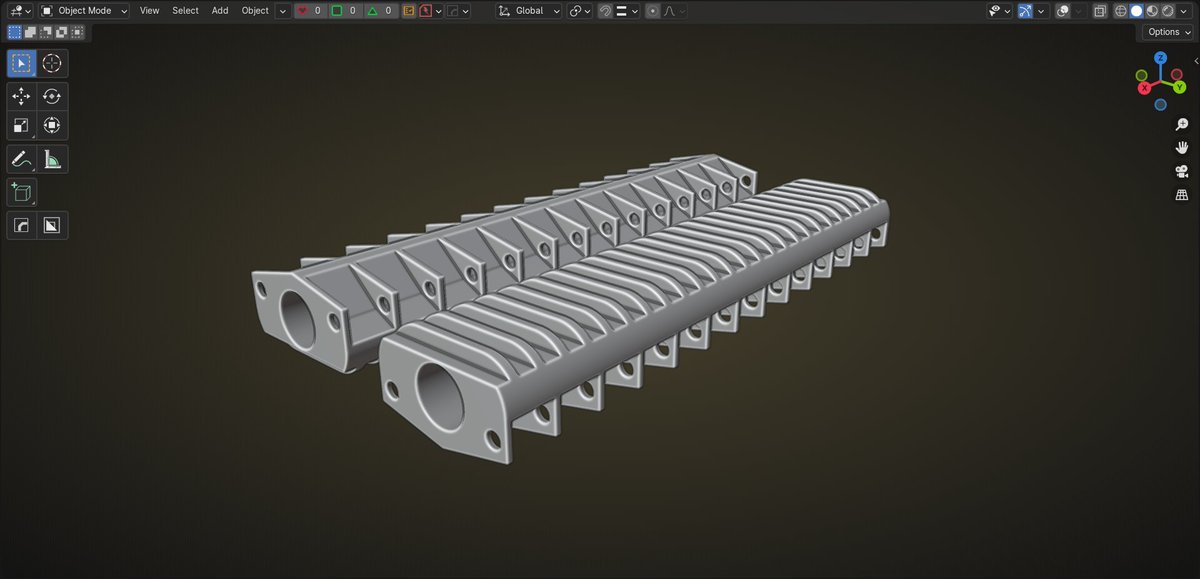Click the red heart counter icon

(x=301, y=10)
